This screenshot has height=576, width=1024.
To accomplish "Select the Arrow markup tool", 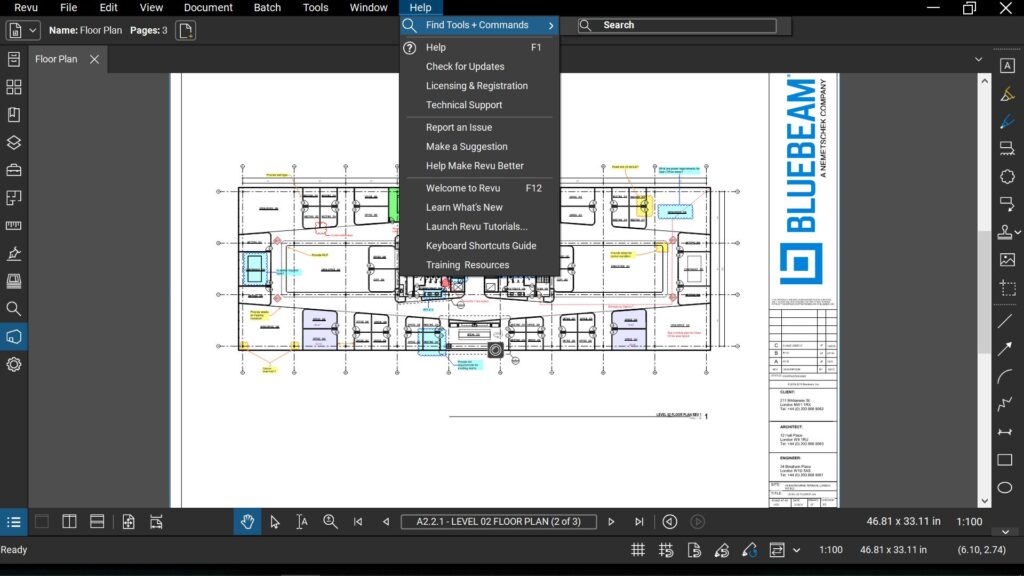I will (1006, 349).
